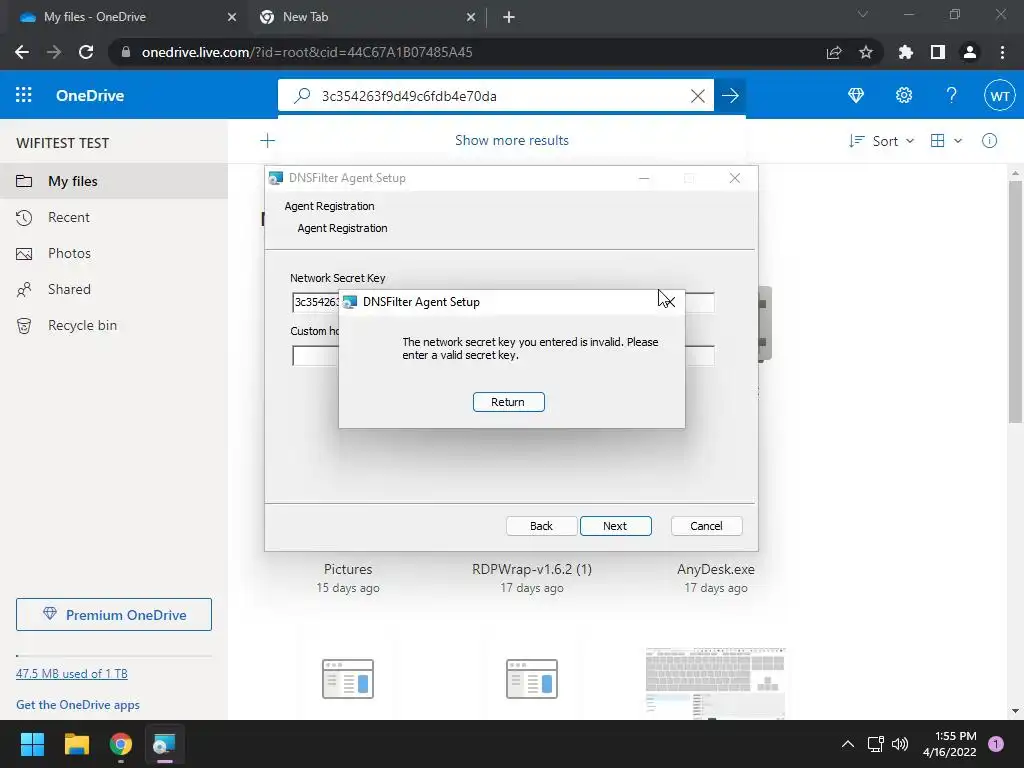
Task: Open the 47.5 MB used storage link
Action: [72, 673]
